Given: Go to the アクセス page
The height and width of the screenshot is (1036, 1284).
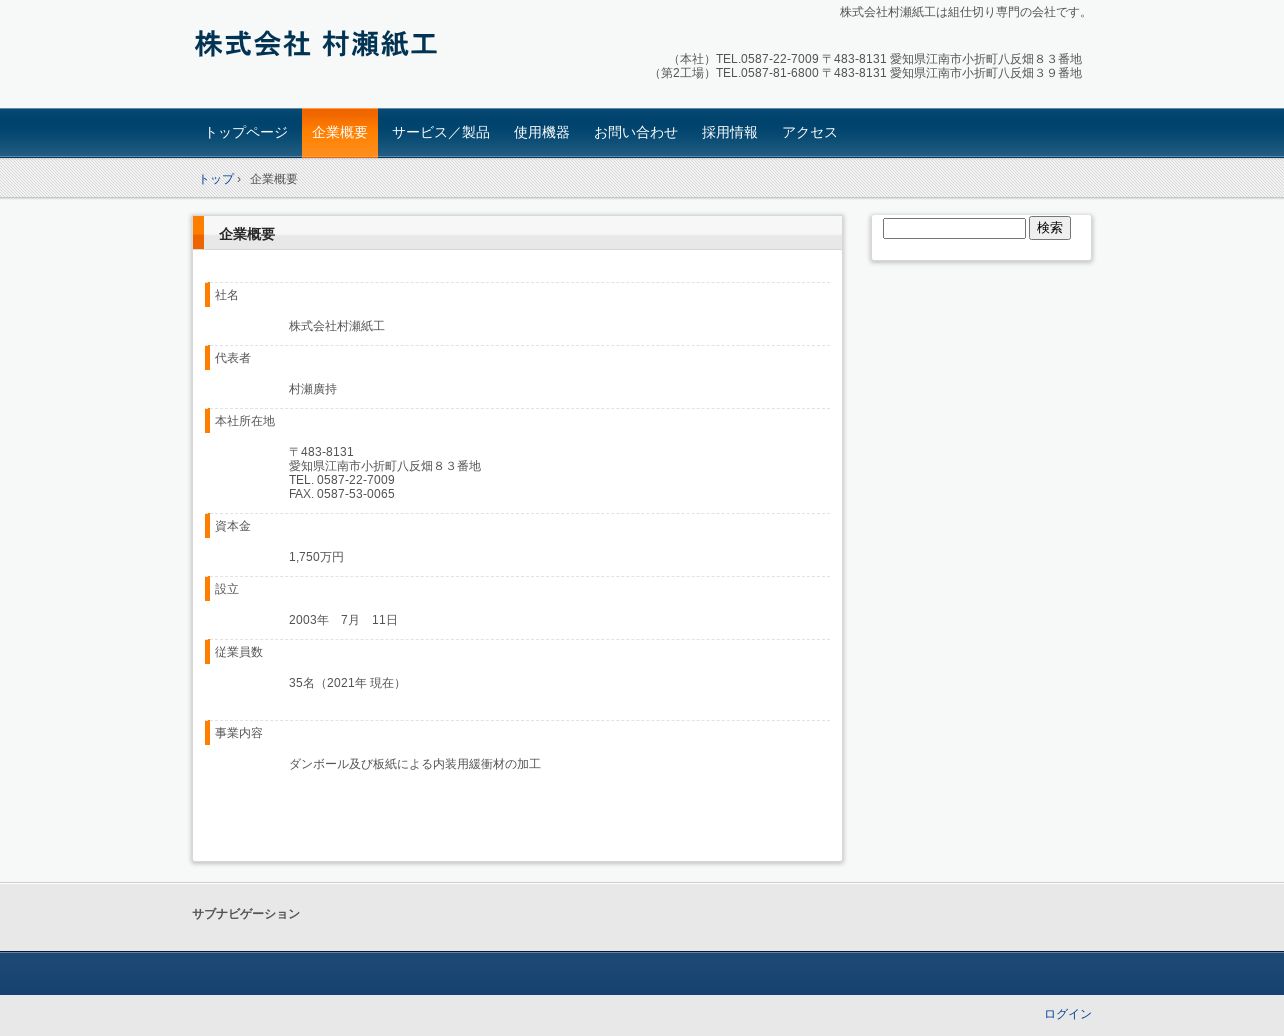Looking at the screenshot, I should tap(810, 133).
